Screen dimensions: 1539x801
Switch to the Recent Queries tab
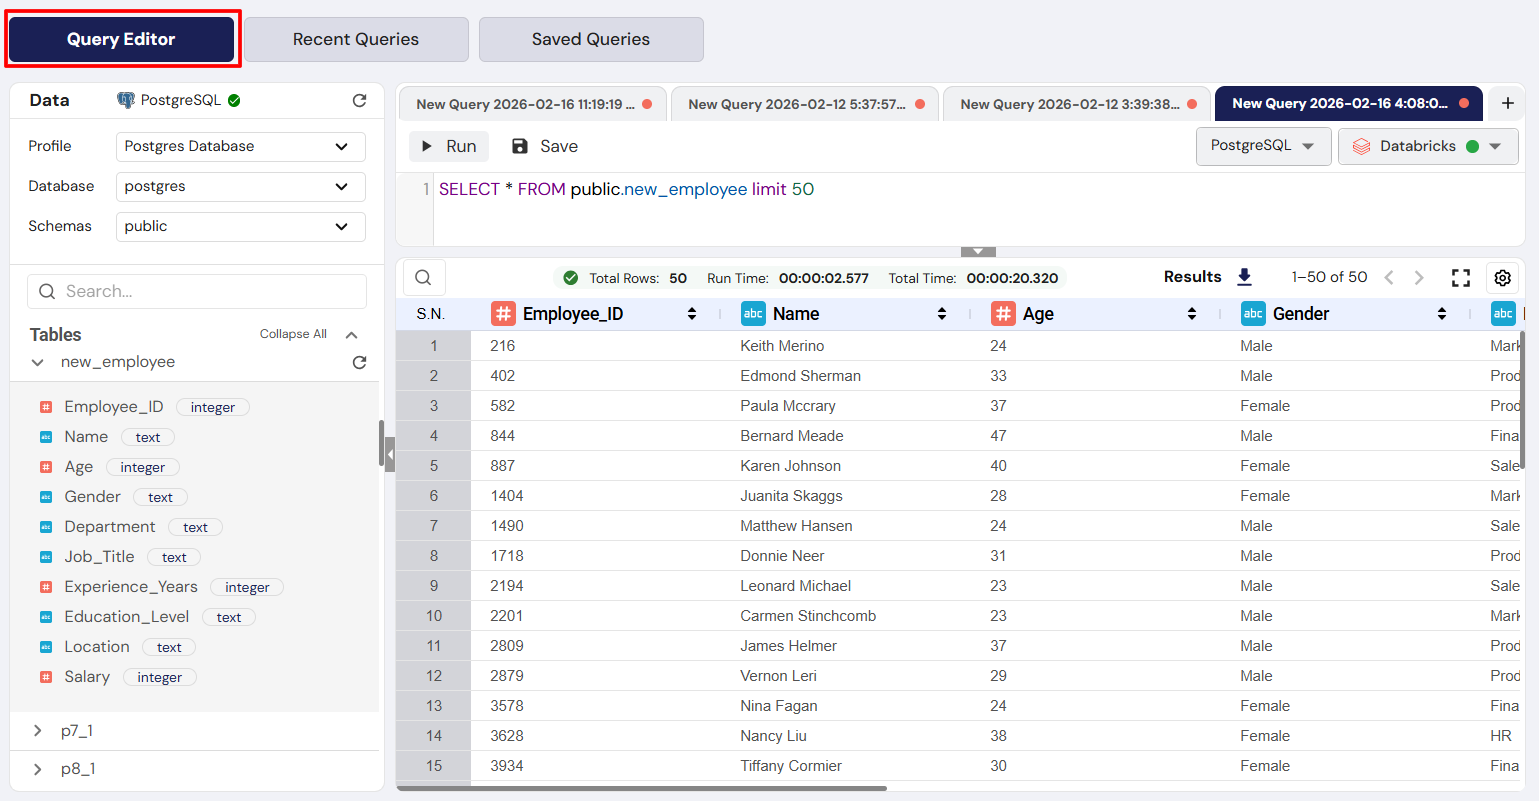(356, 39)
